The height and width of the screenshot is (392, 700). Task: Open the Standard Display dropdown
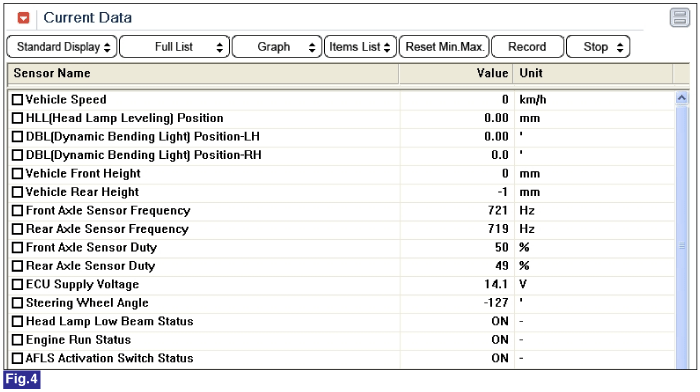point(62,47)
